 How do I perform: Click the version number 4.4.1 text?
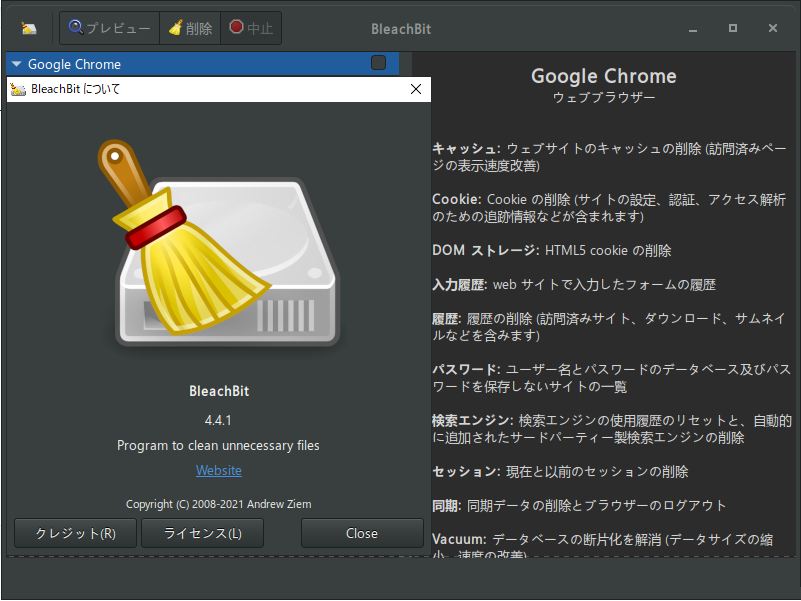[x=218, y=420]
